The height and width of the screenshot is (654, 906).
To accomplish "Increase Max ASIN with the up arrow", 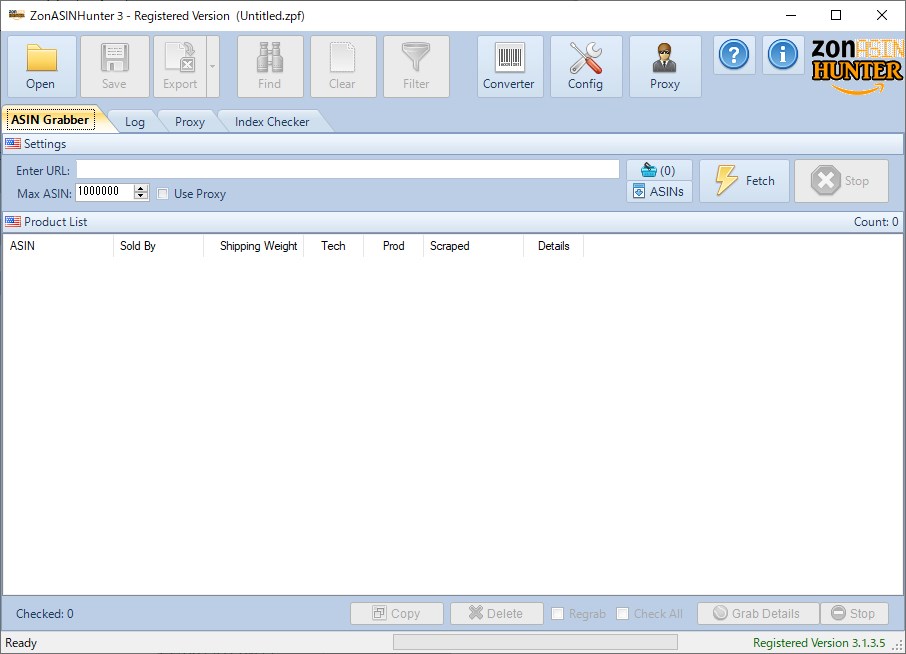I will (x=141, y=188).
